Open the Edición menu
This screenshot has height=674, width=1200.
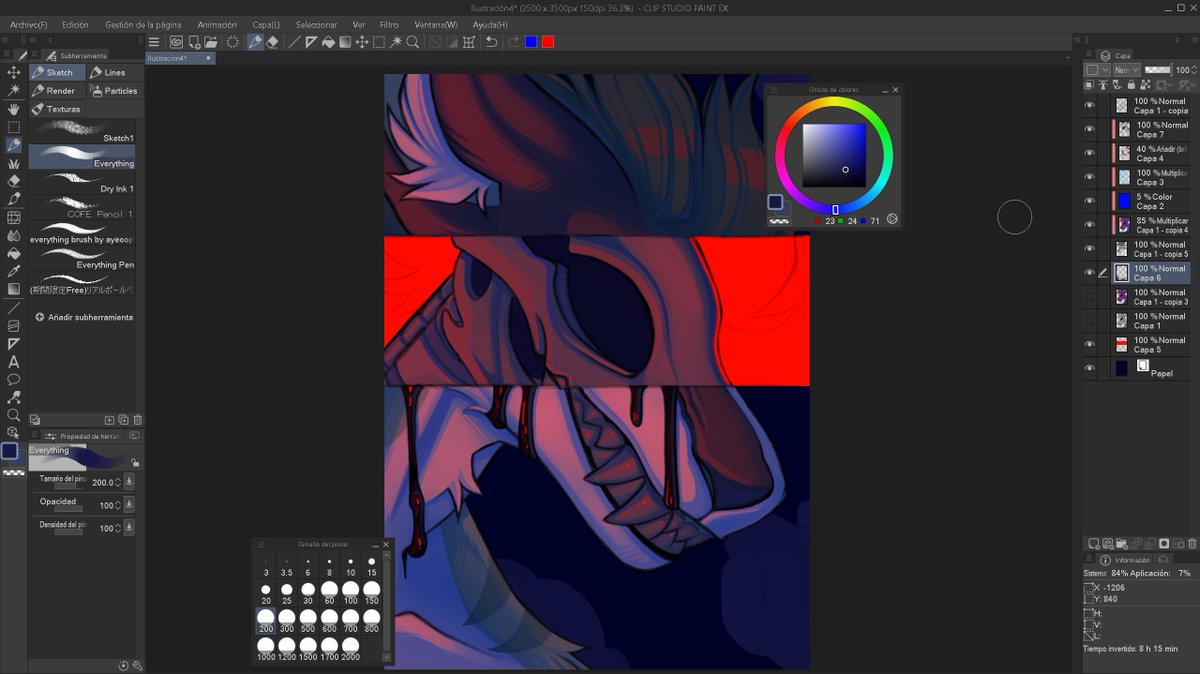[x=75, y=24]
